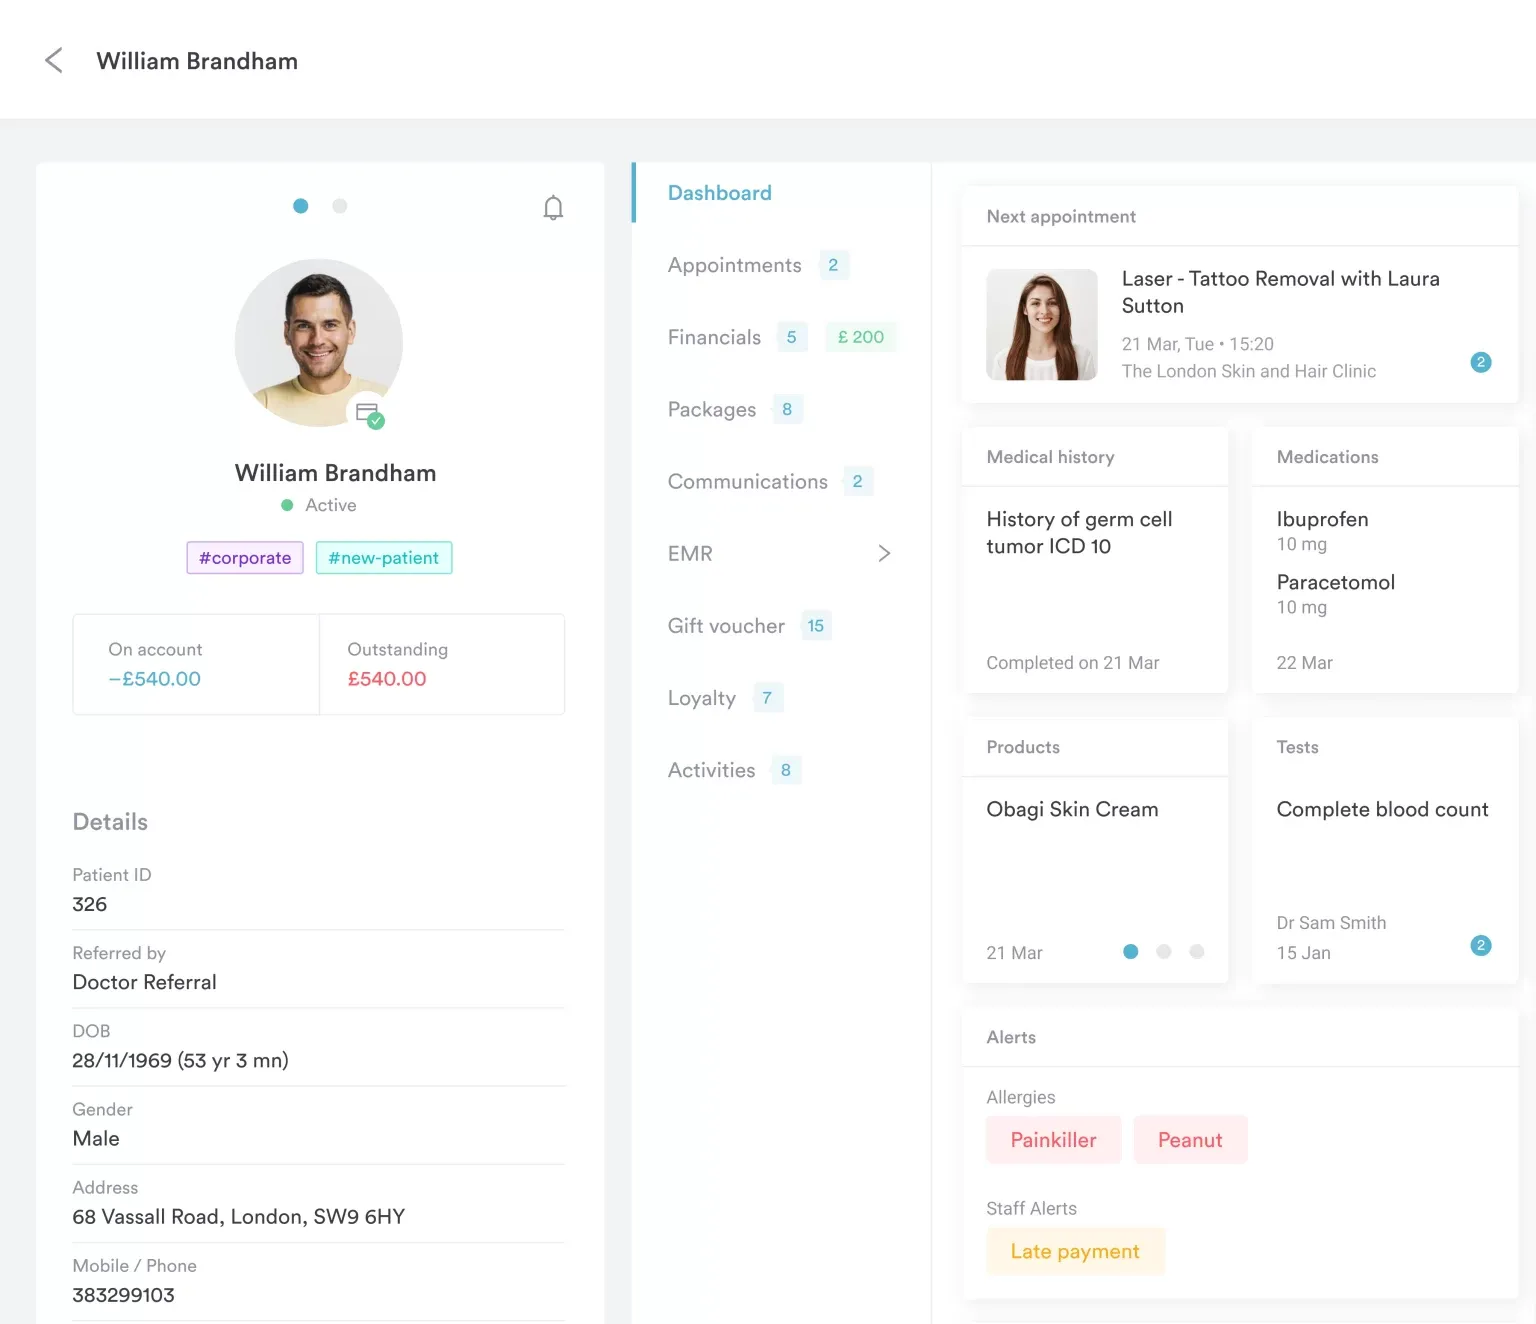Click the £200 badge next to Financials
This screenshot has height=1324, width=1536.
tap(860, 337)
